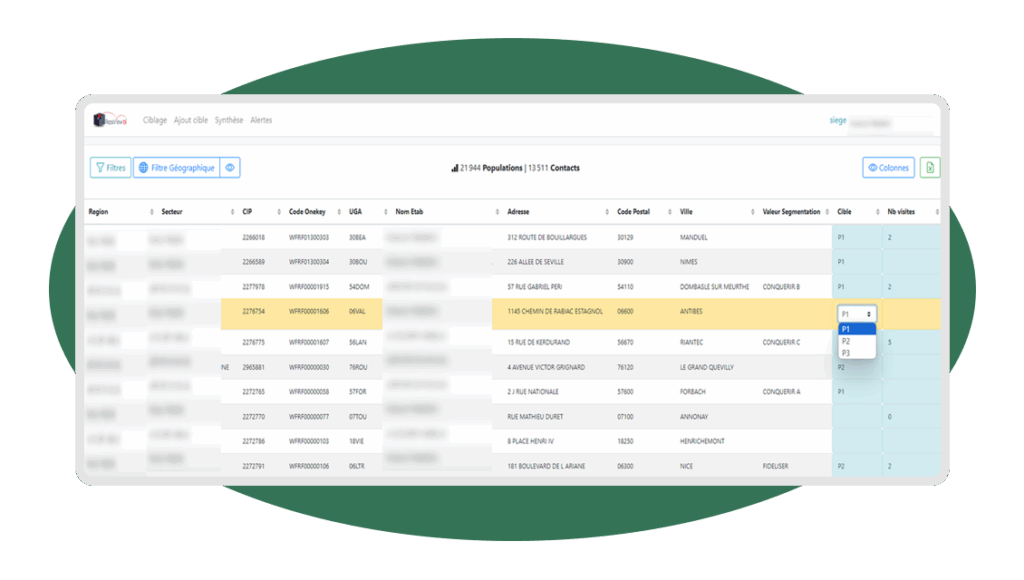
Task: Go to the Ciblage menu
Action: click(155, 120)
